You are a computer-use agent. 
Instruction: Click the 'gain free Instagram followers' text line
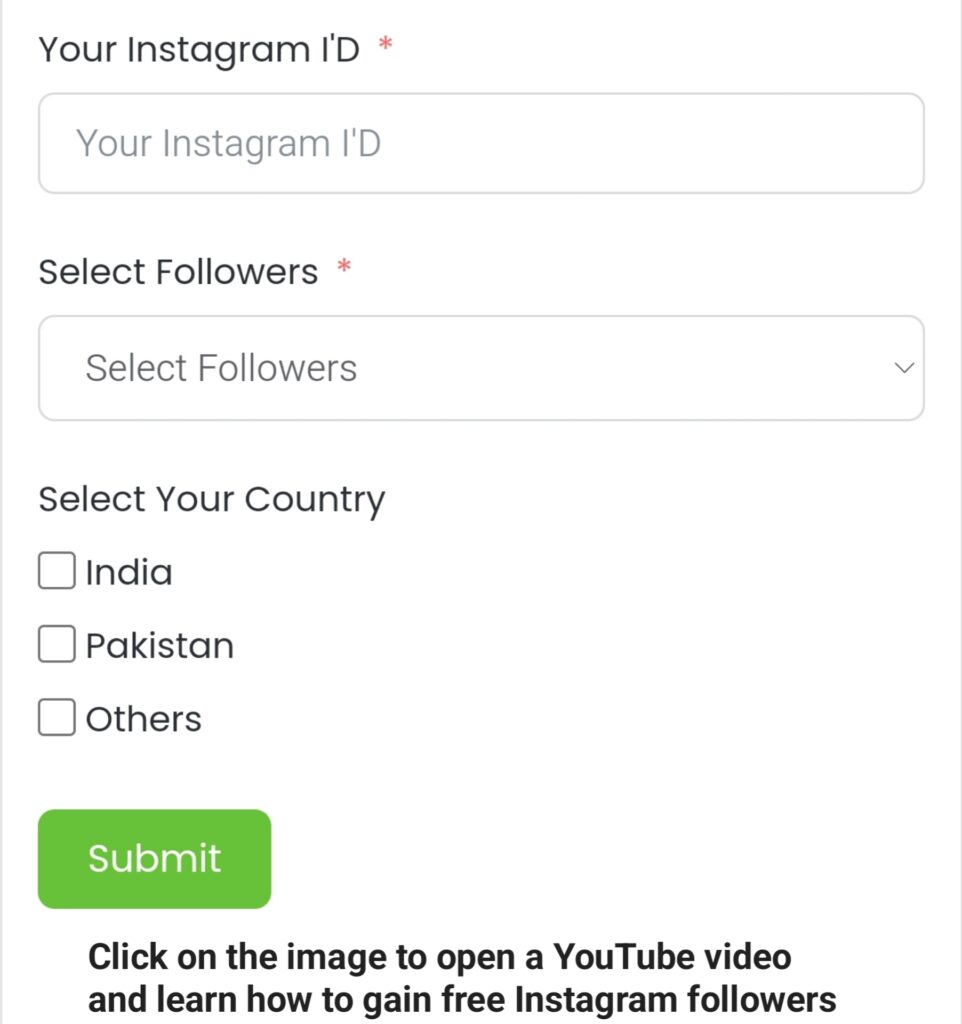(x=462, y=999)
